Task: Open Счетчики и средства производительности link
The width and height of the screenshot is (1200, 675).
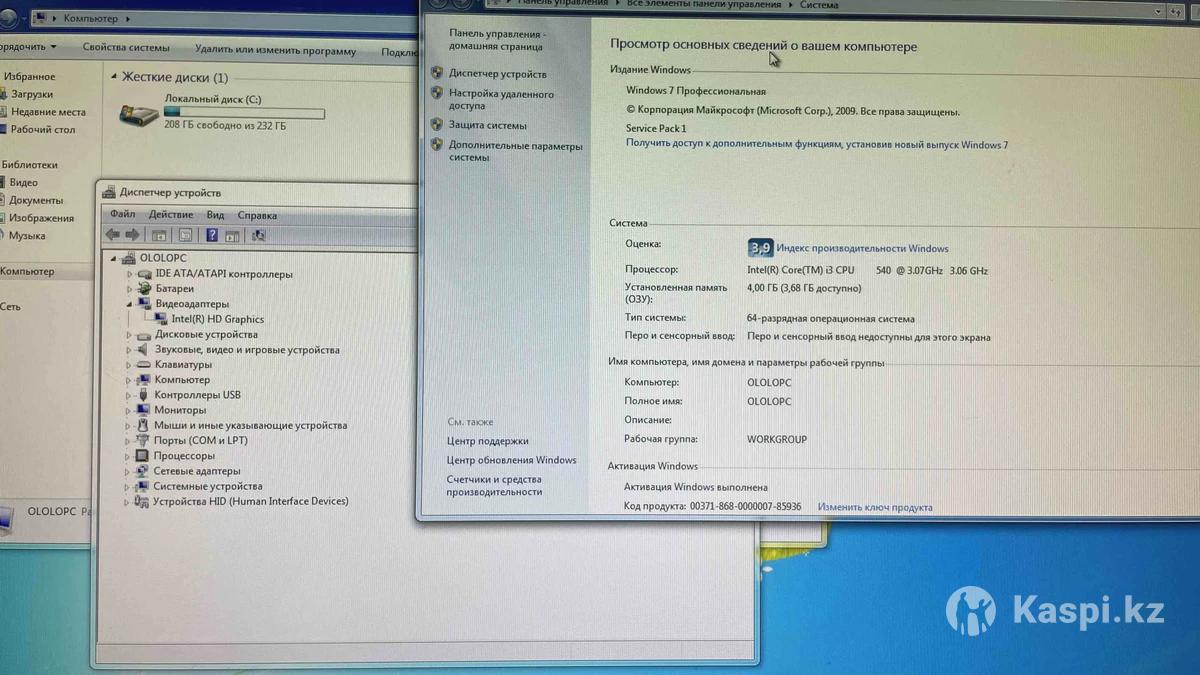Action: (494, 485)
